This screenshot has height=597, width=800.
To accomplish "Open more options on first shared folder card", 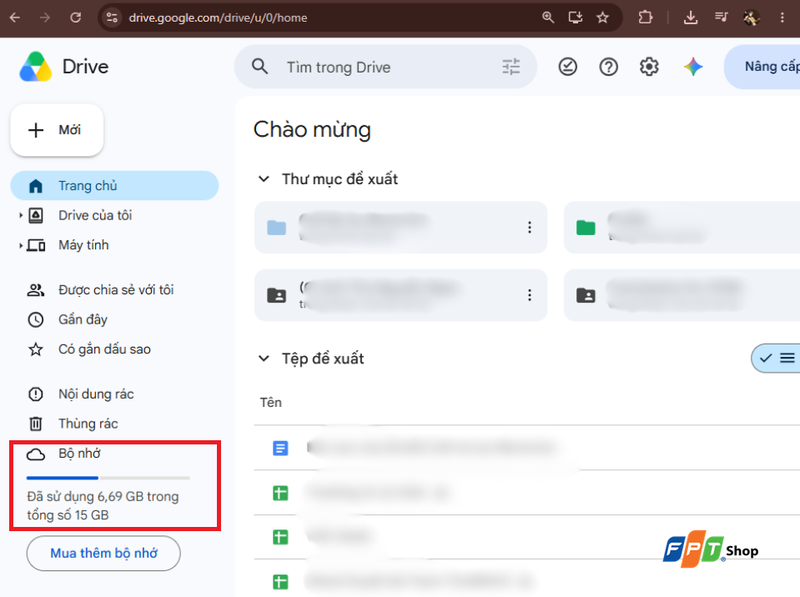I will (x=530, y=295).
